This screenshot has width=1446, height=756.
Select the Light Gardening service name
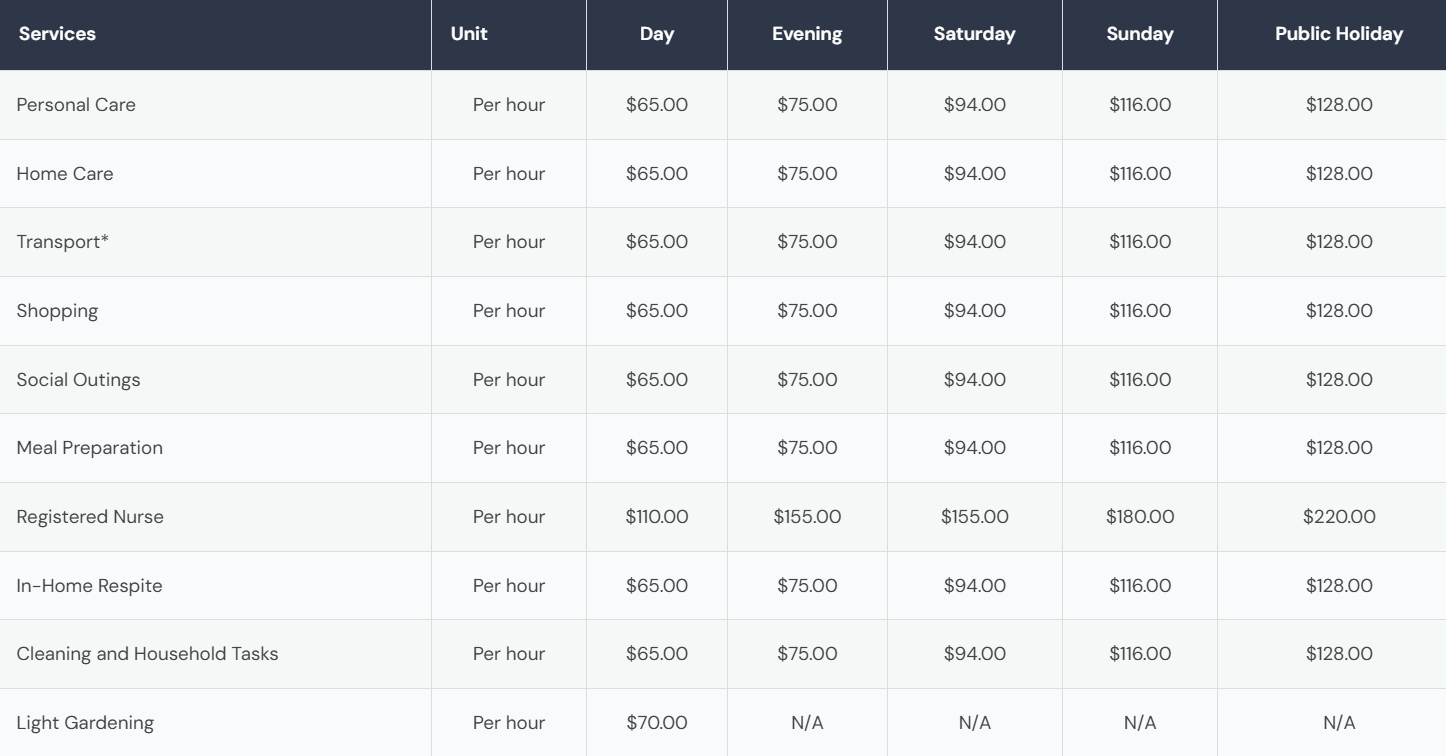pyautogui.click(x=85, y=723)
